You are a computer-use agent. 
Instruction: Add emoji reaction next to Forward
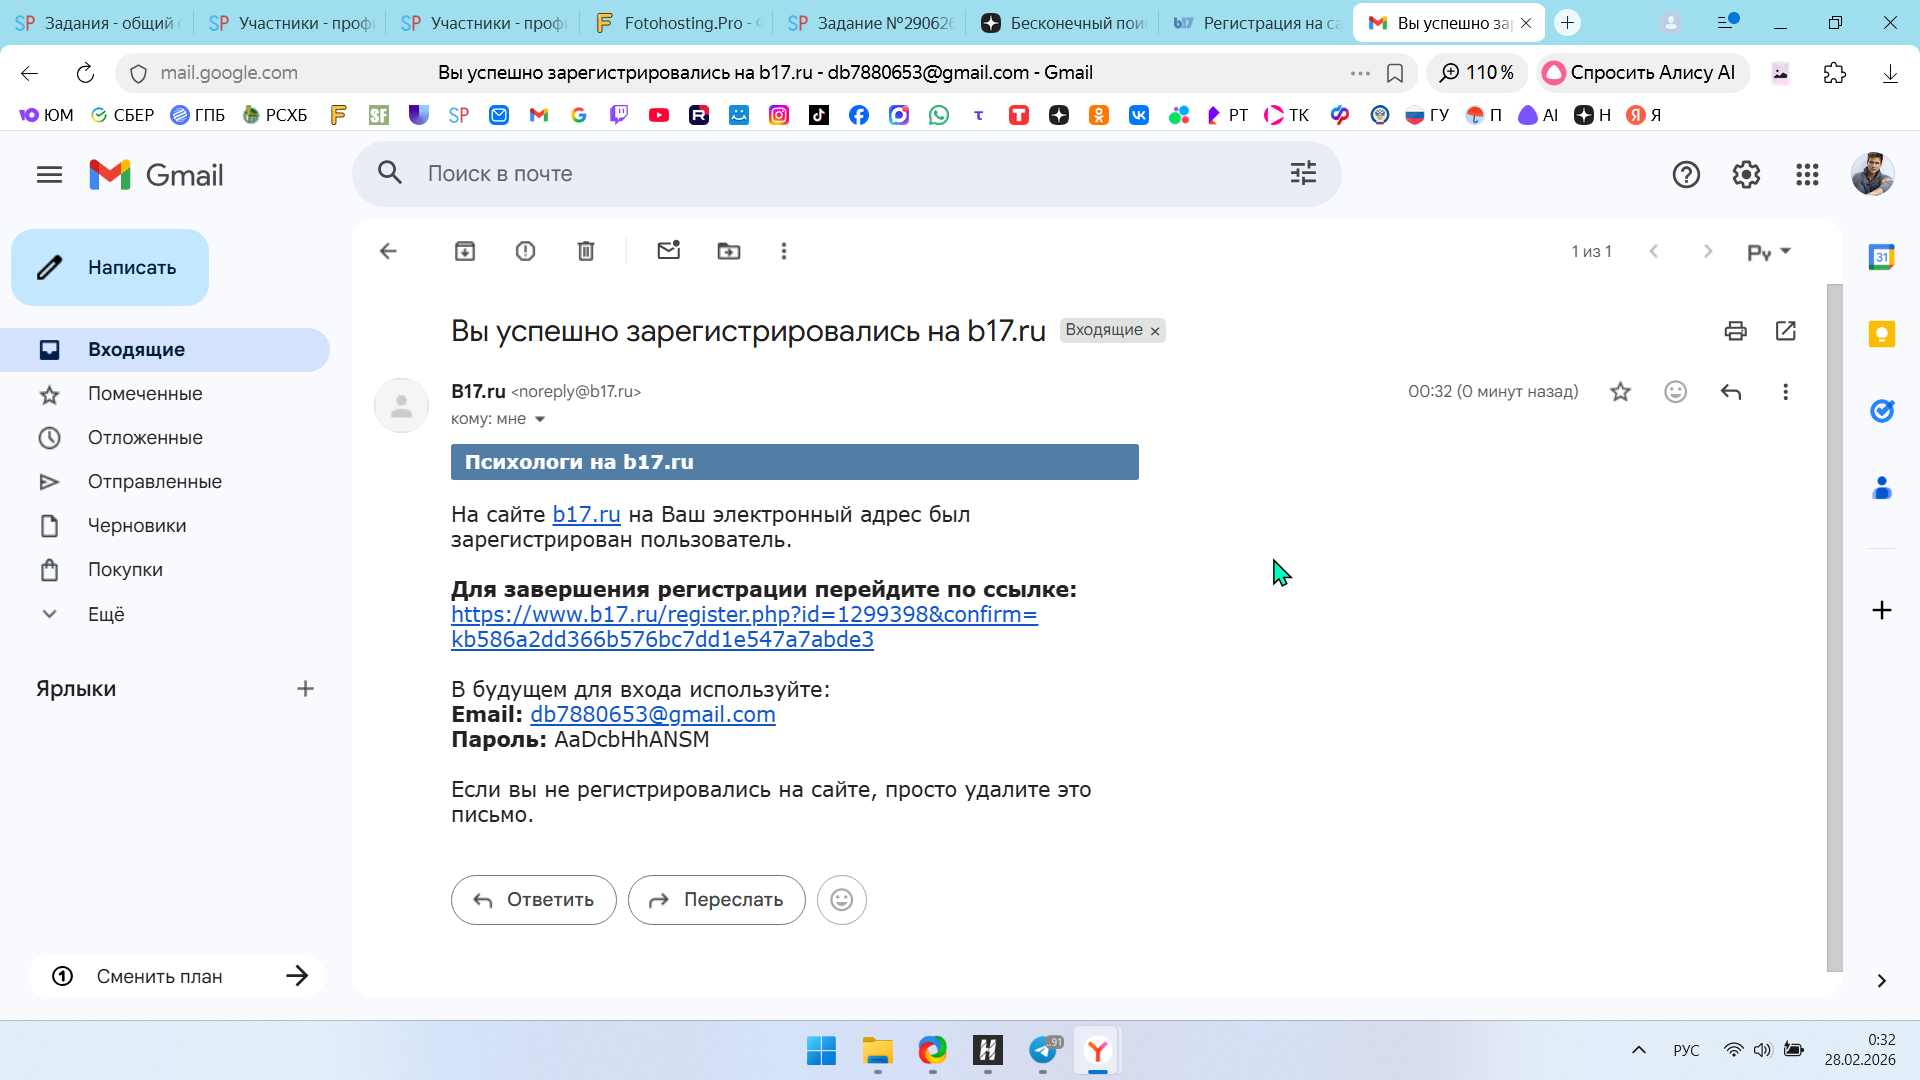(842, 900)
